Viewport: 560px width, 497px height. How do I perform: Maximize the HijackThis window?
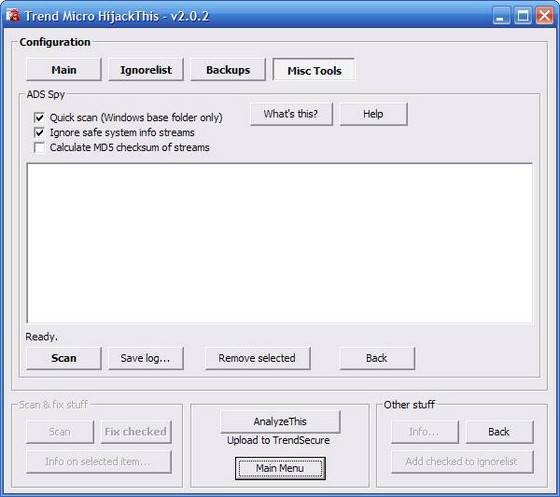pyautogui.click(x=523, y=16)
